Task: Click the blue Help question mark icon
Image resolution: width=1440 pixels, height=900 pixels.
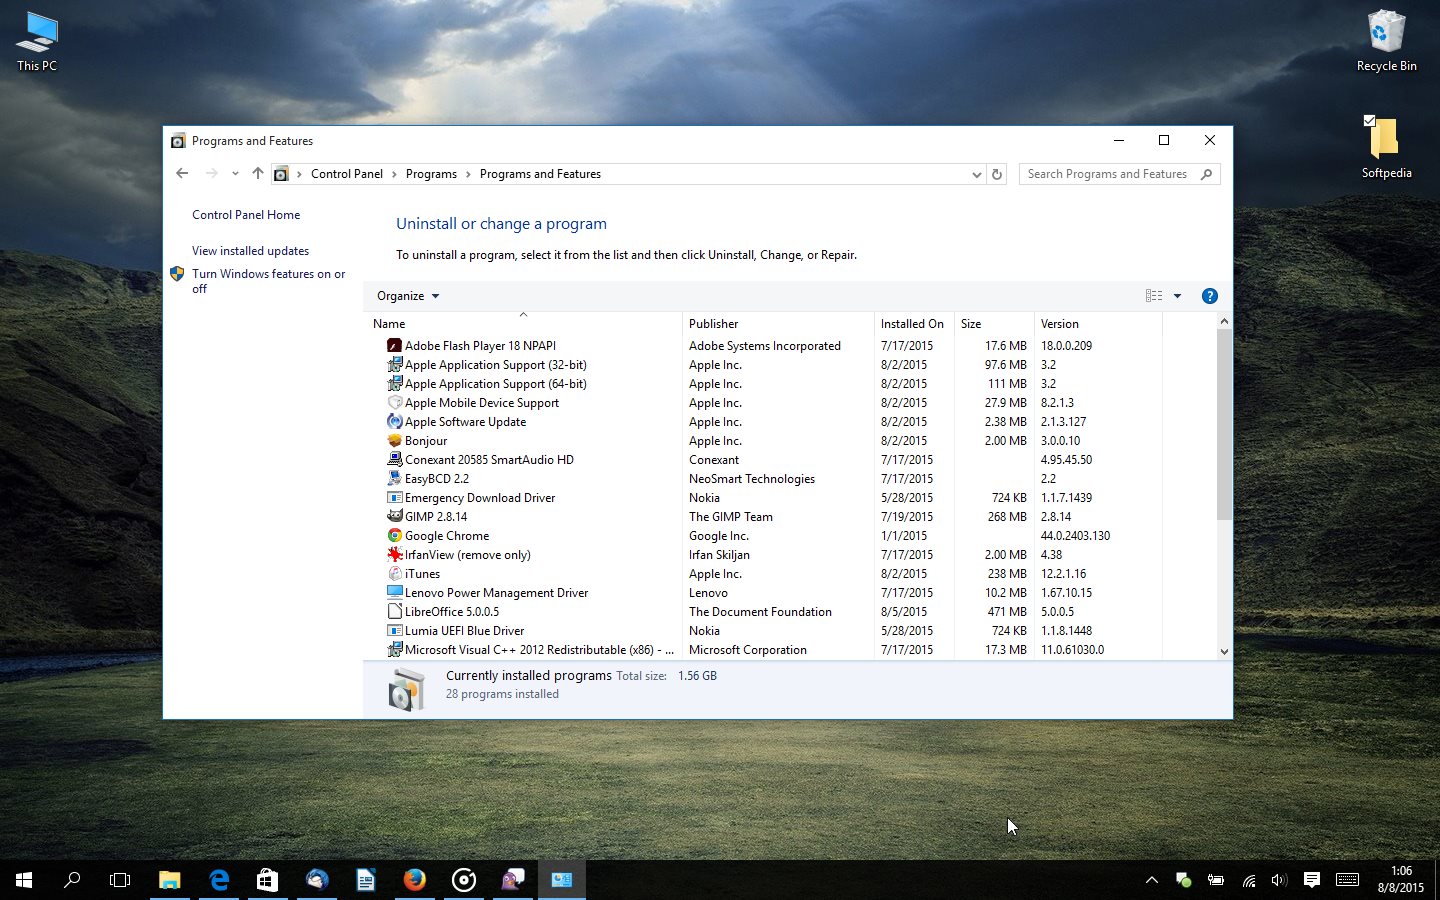Action: point(1209,296)
